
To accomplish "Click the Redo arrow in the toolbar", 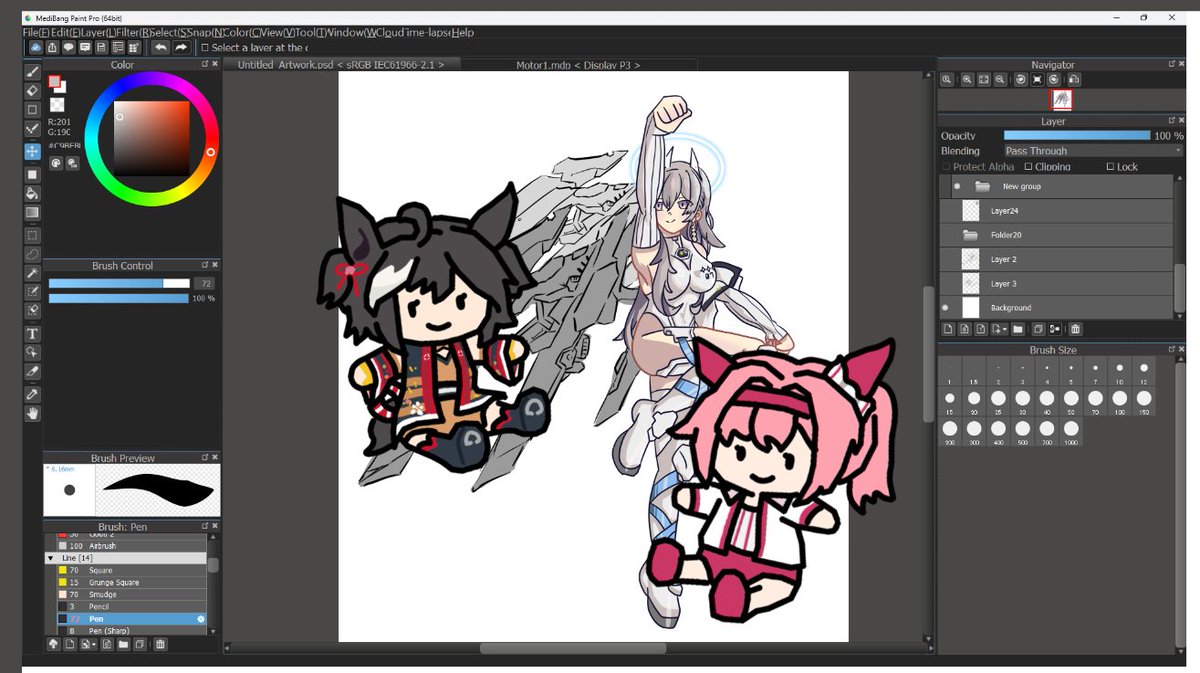I will 181,47.
